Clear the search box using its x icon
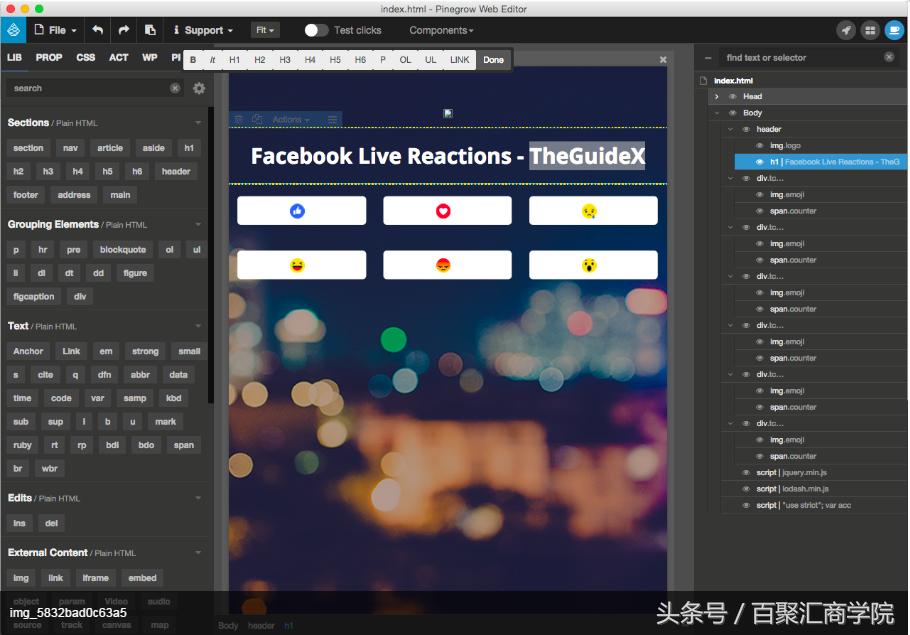The image size is (910, 635). [x=176, y=88]
